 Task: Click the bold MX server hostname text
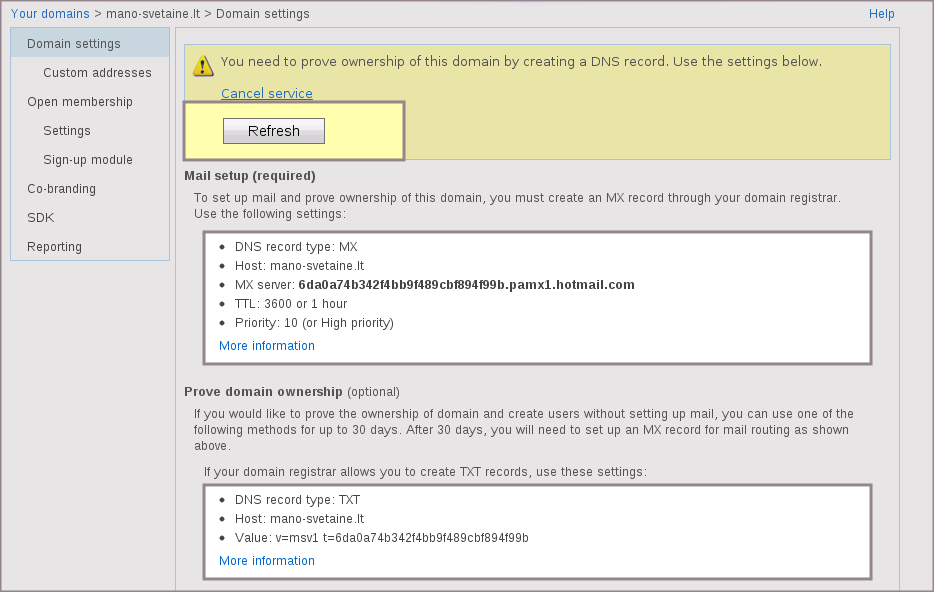466,285
